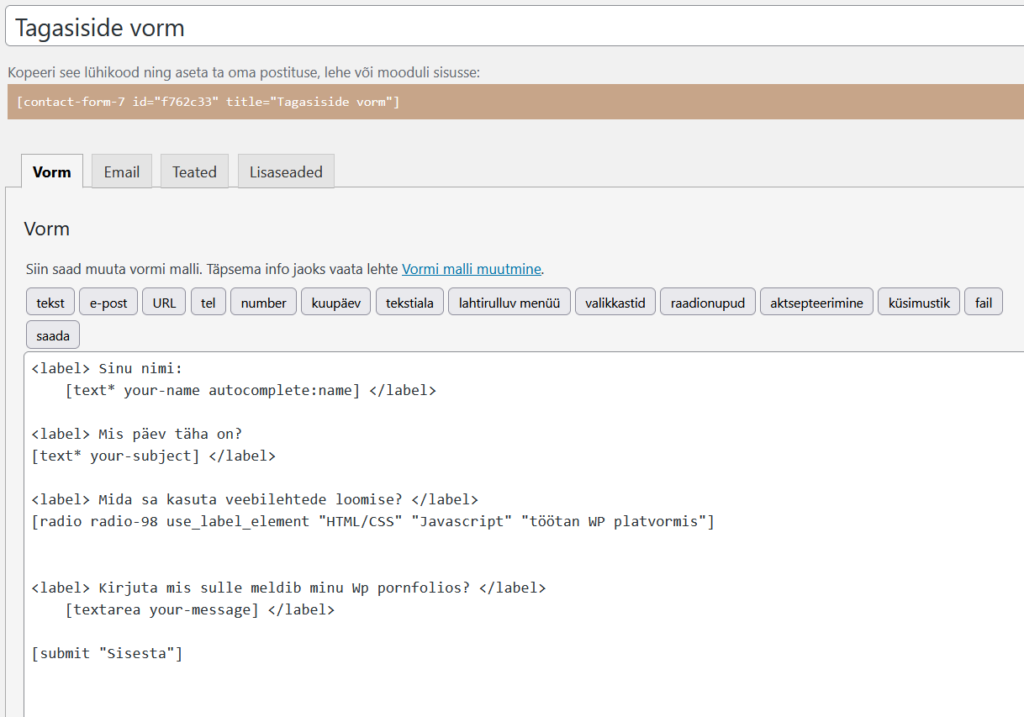Click the Vorm tab
Screen dimensions: 1024x717
pos(52,172)
